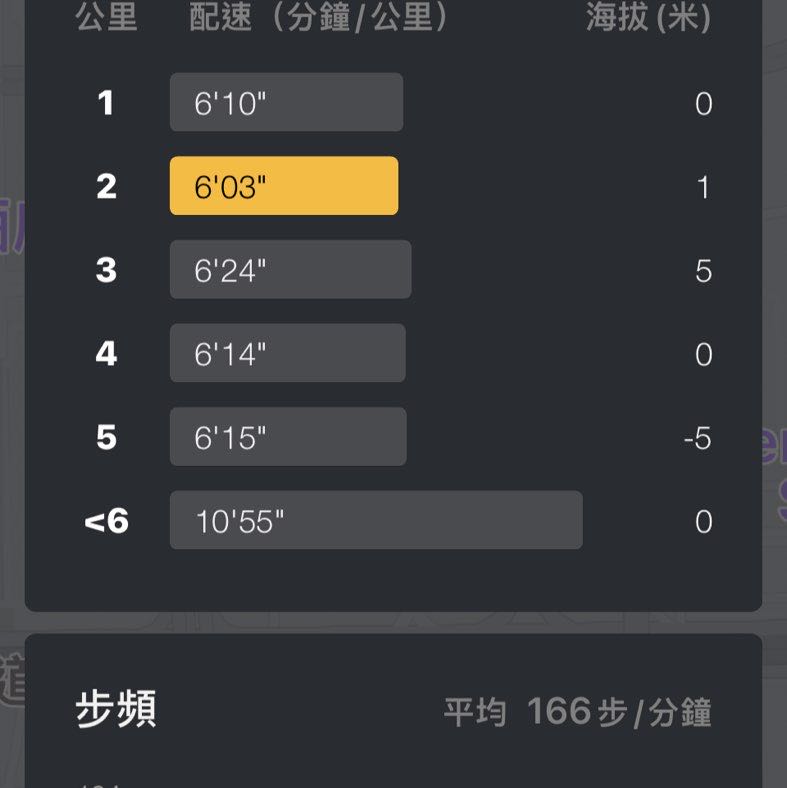Tap the 海拔 (米) column header

[648, 18]
